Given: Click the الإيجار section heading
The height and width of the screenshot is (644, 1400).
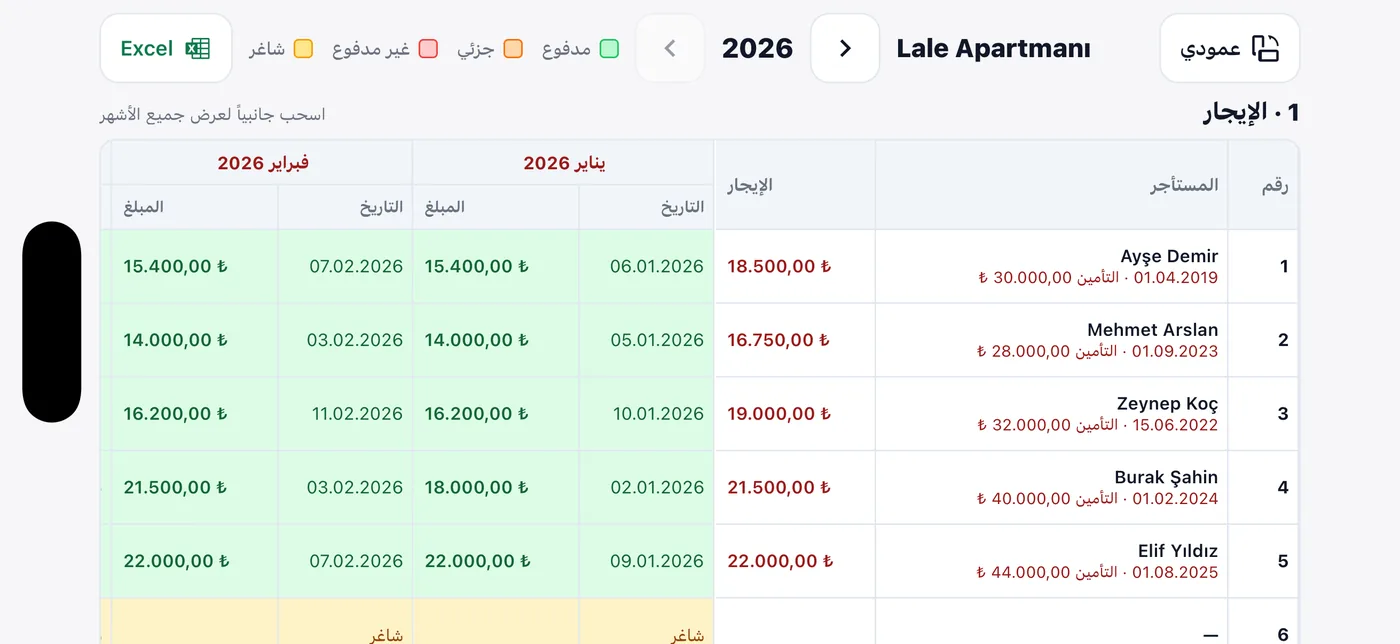Looking at the screenshot, I should pos(1251,113).
